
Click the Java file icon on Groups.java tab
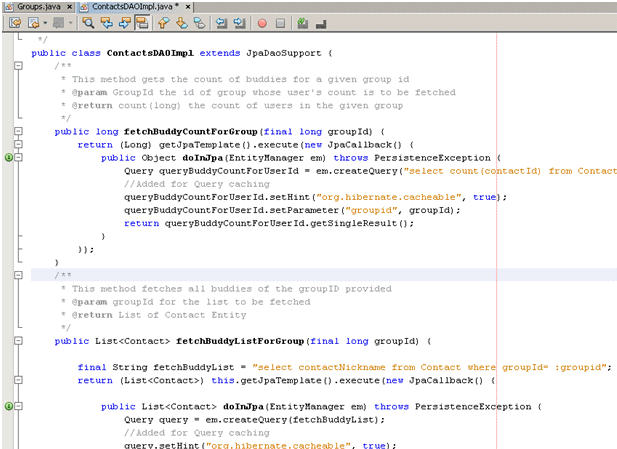tap(9, 7)
